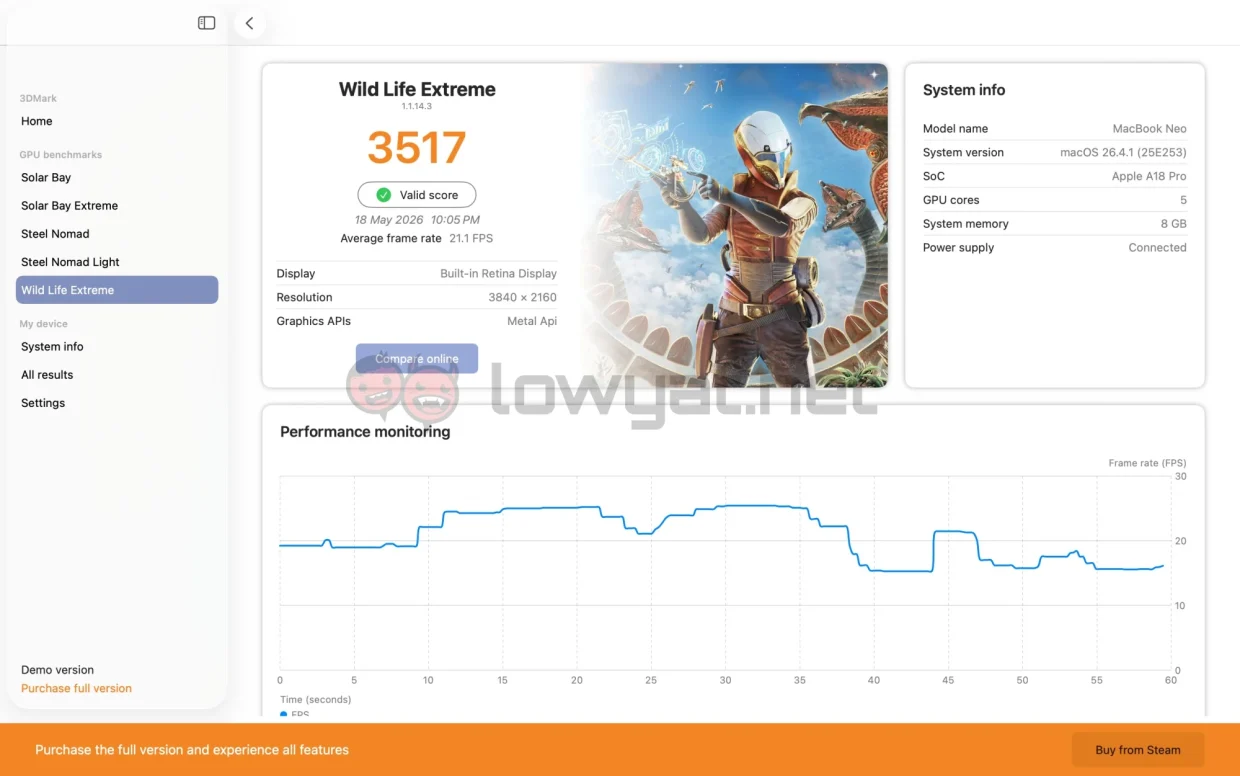
Task: Click the Performance monitoring heading
Action: point(365,432)
